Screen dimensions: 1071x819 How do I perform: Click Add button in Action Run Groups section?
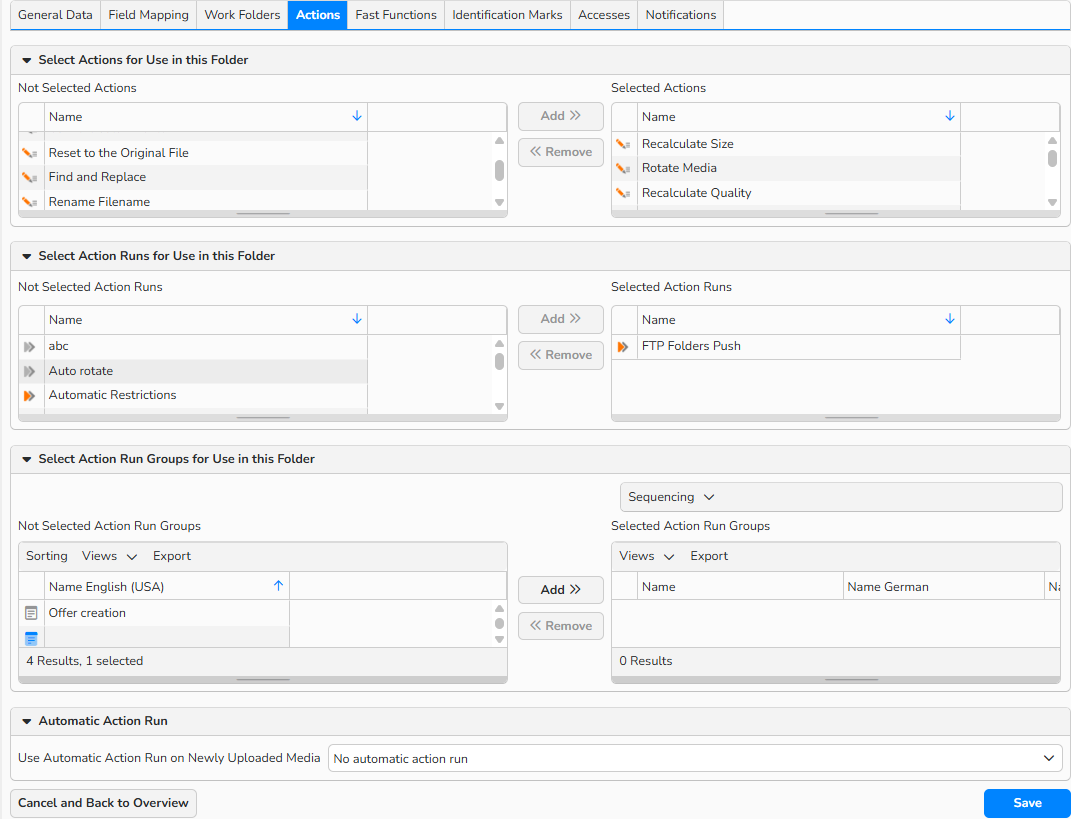[561, 590]
